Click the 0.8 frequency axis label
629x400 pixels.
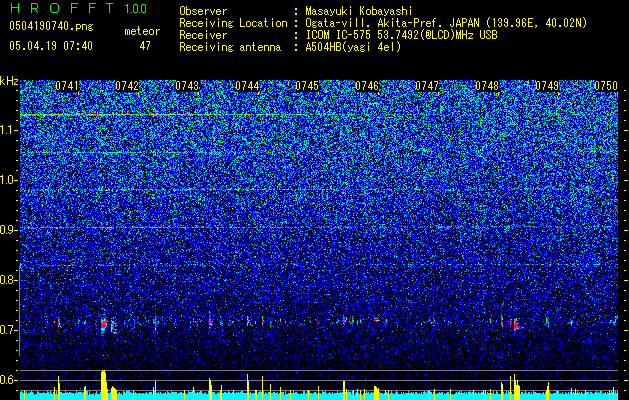tap(8, 280)
